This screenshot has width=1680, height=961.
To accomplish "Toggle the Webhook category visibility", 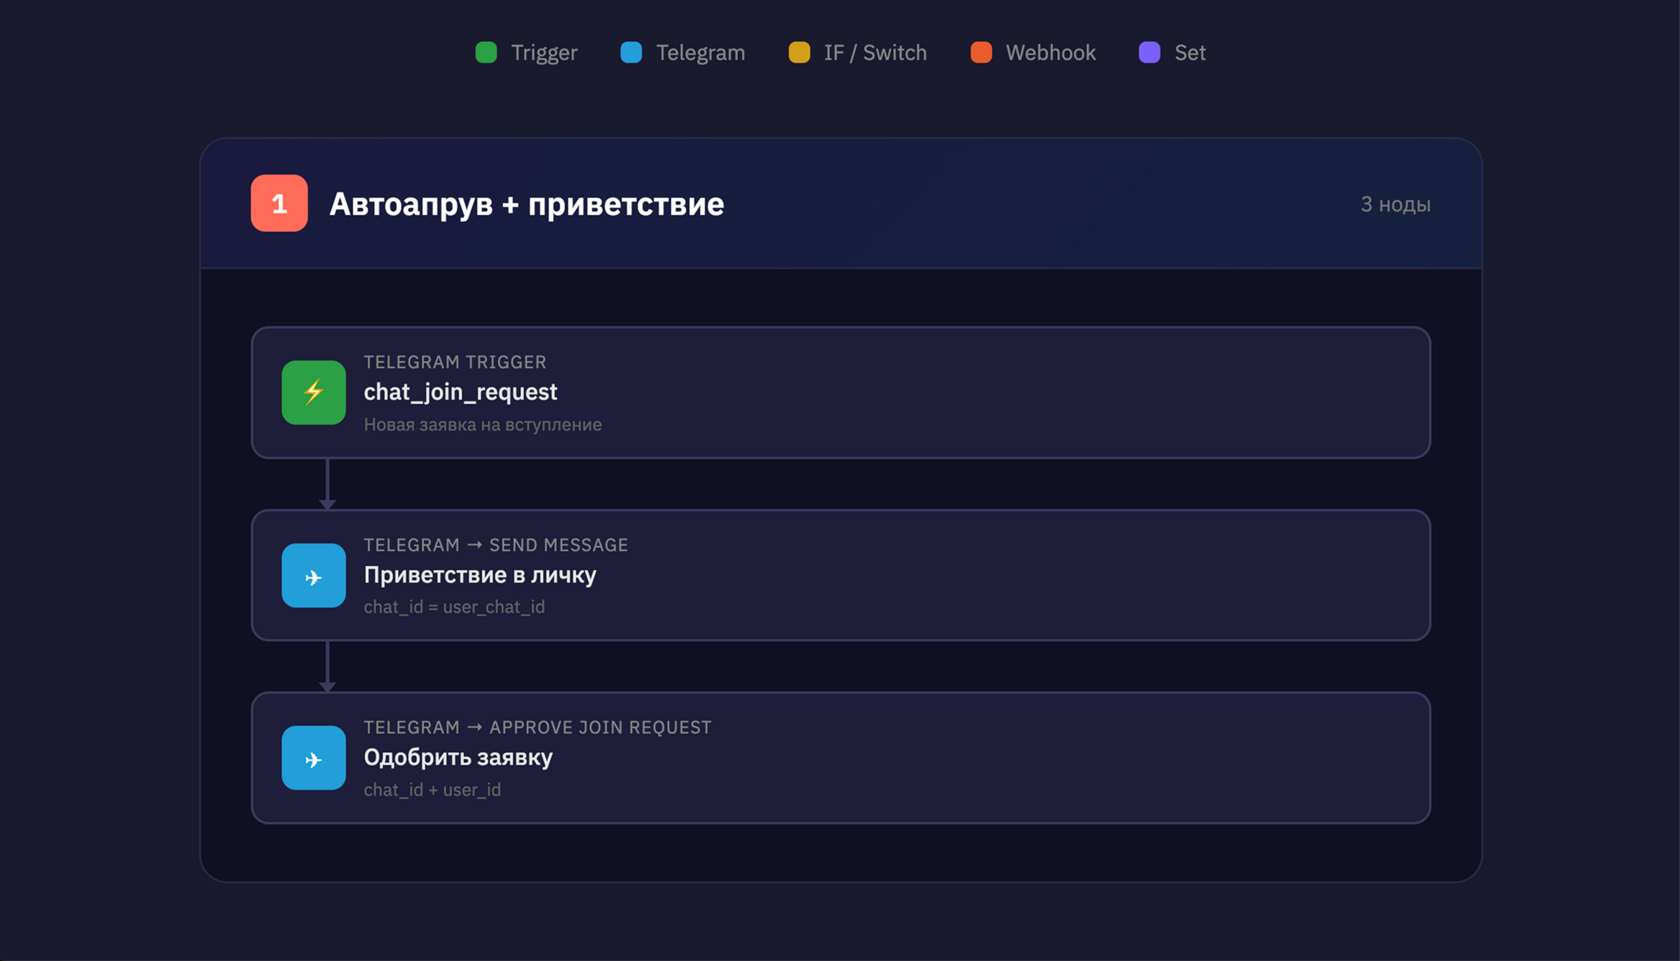I will coord(1032,52).
